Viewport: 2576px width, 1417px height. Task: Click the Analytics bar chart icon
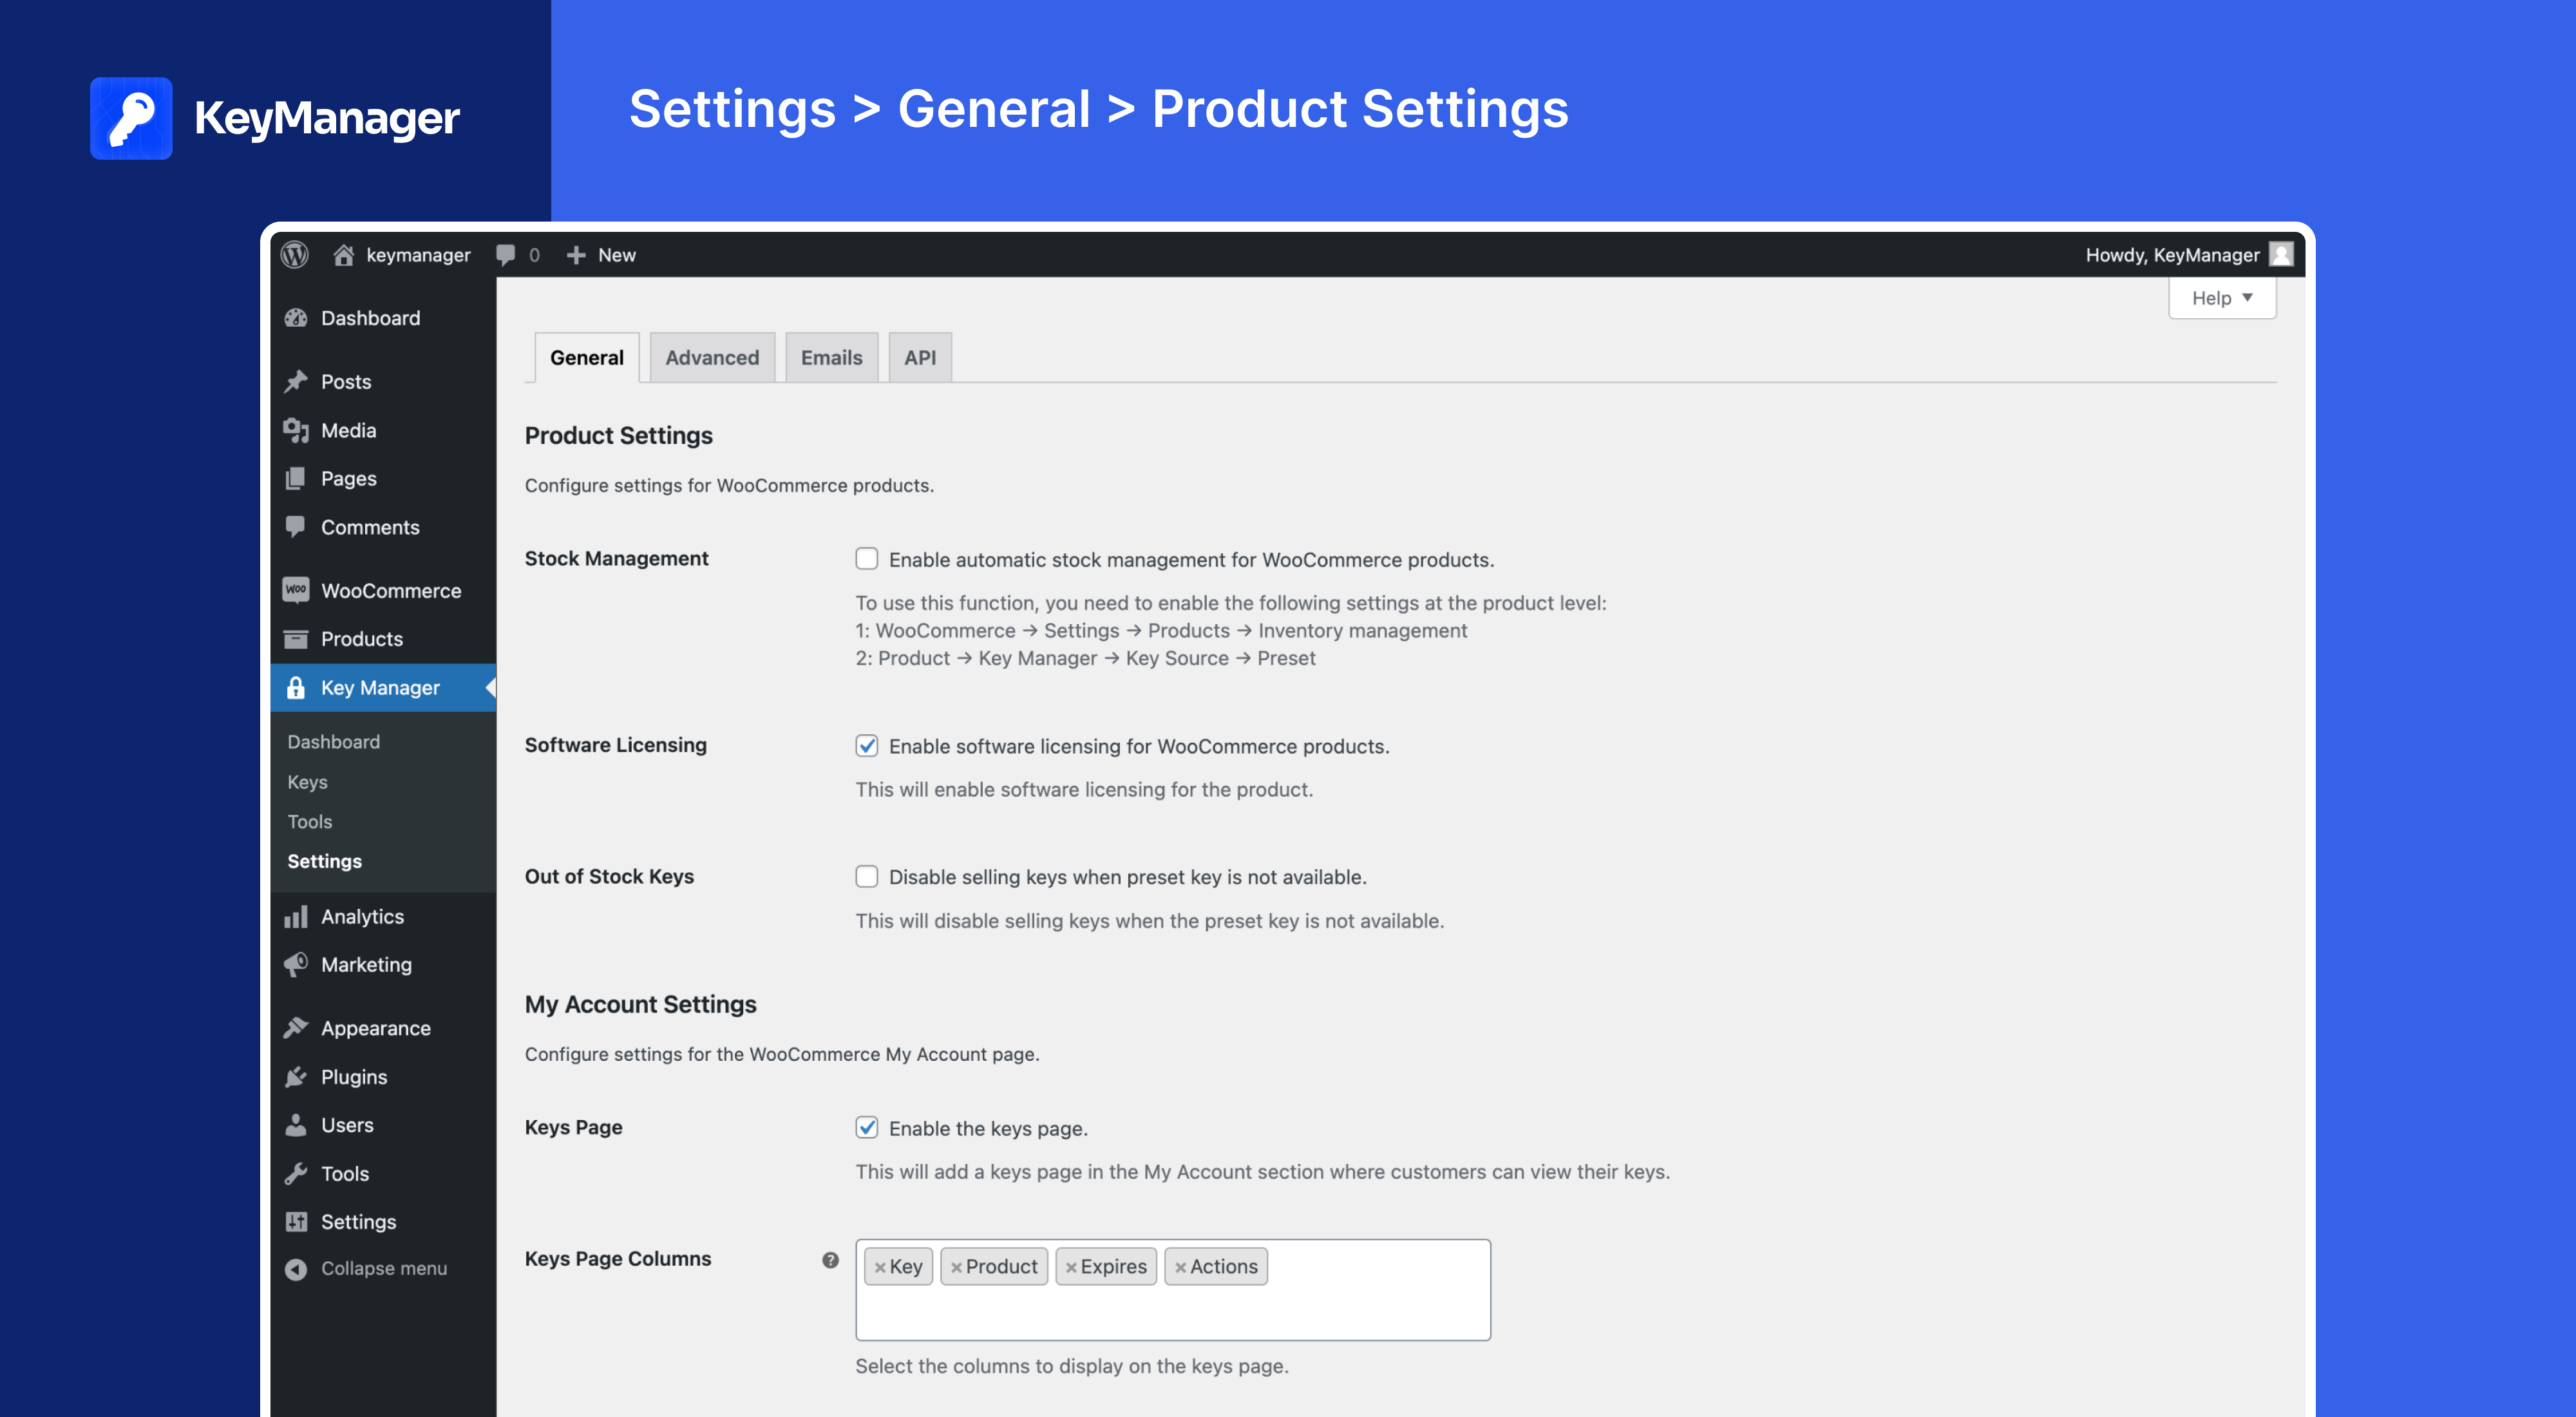click(296, 916)
